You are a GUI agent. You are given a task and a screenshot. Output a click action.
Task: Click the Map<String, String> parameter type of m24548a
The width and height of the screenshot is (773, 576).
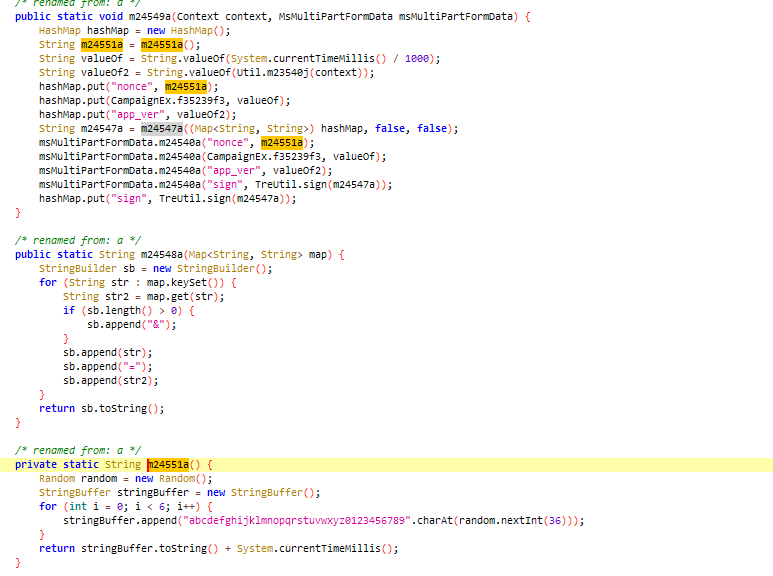pyautogui.click(x=246, y=254)
